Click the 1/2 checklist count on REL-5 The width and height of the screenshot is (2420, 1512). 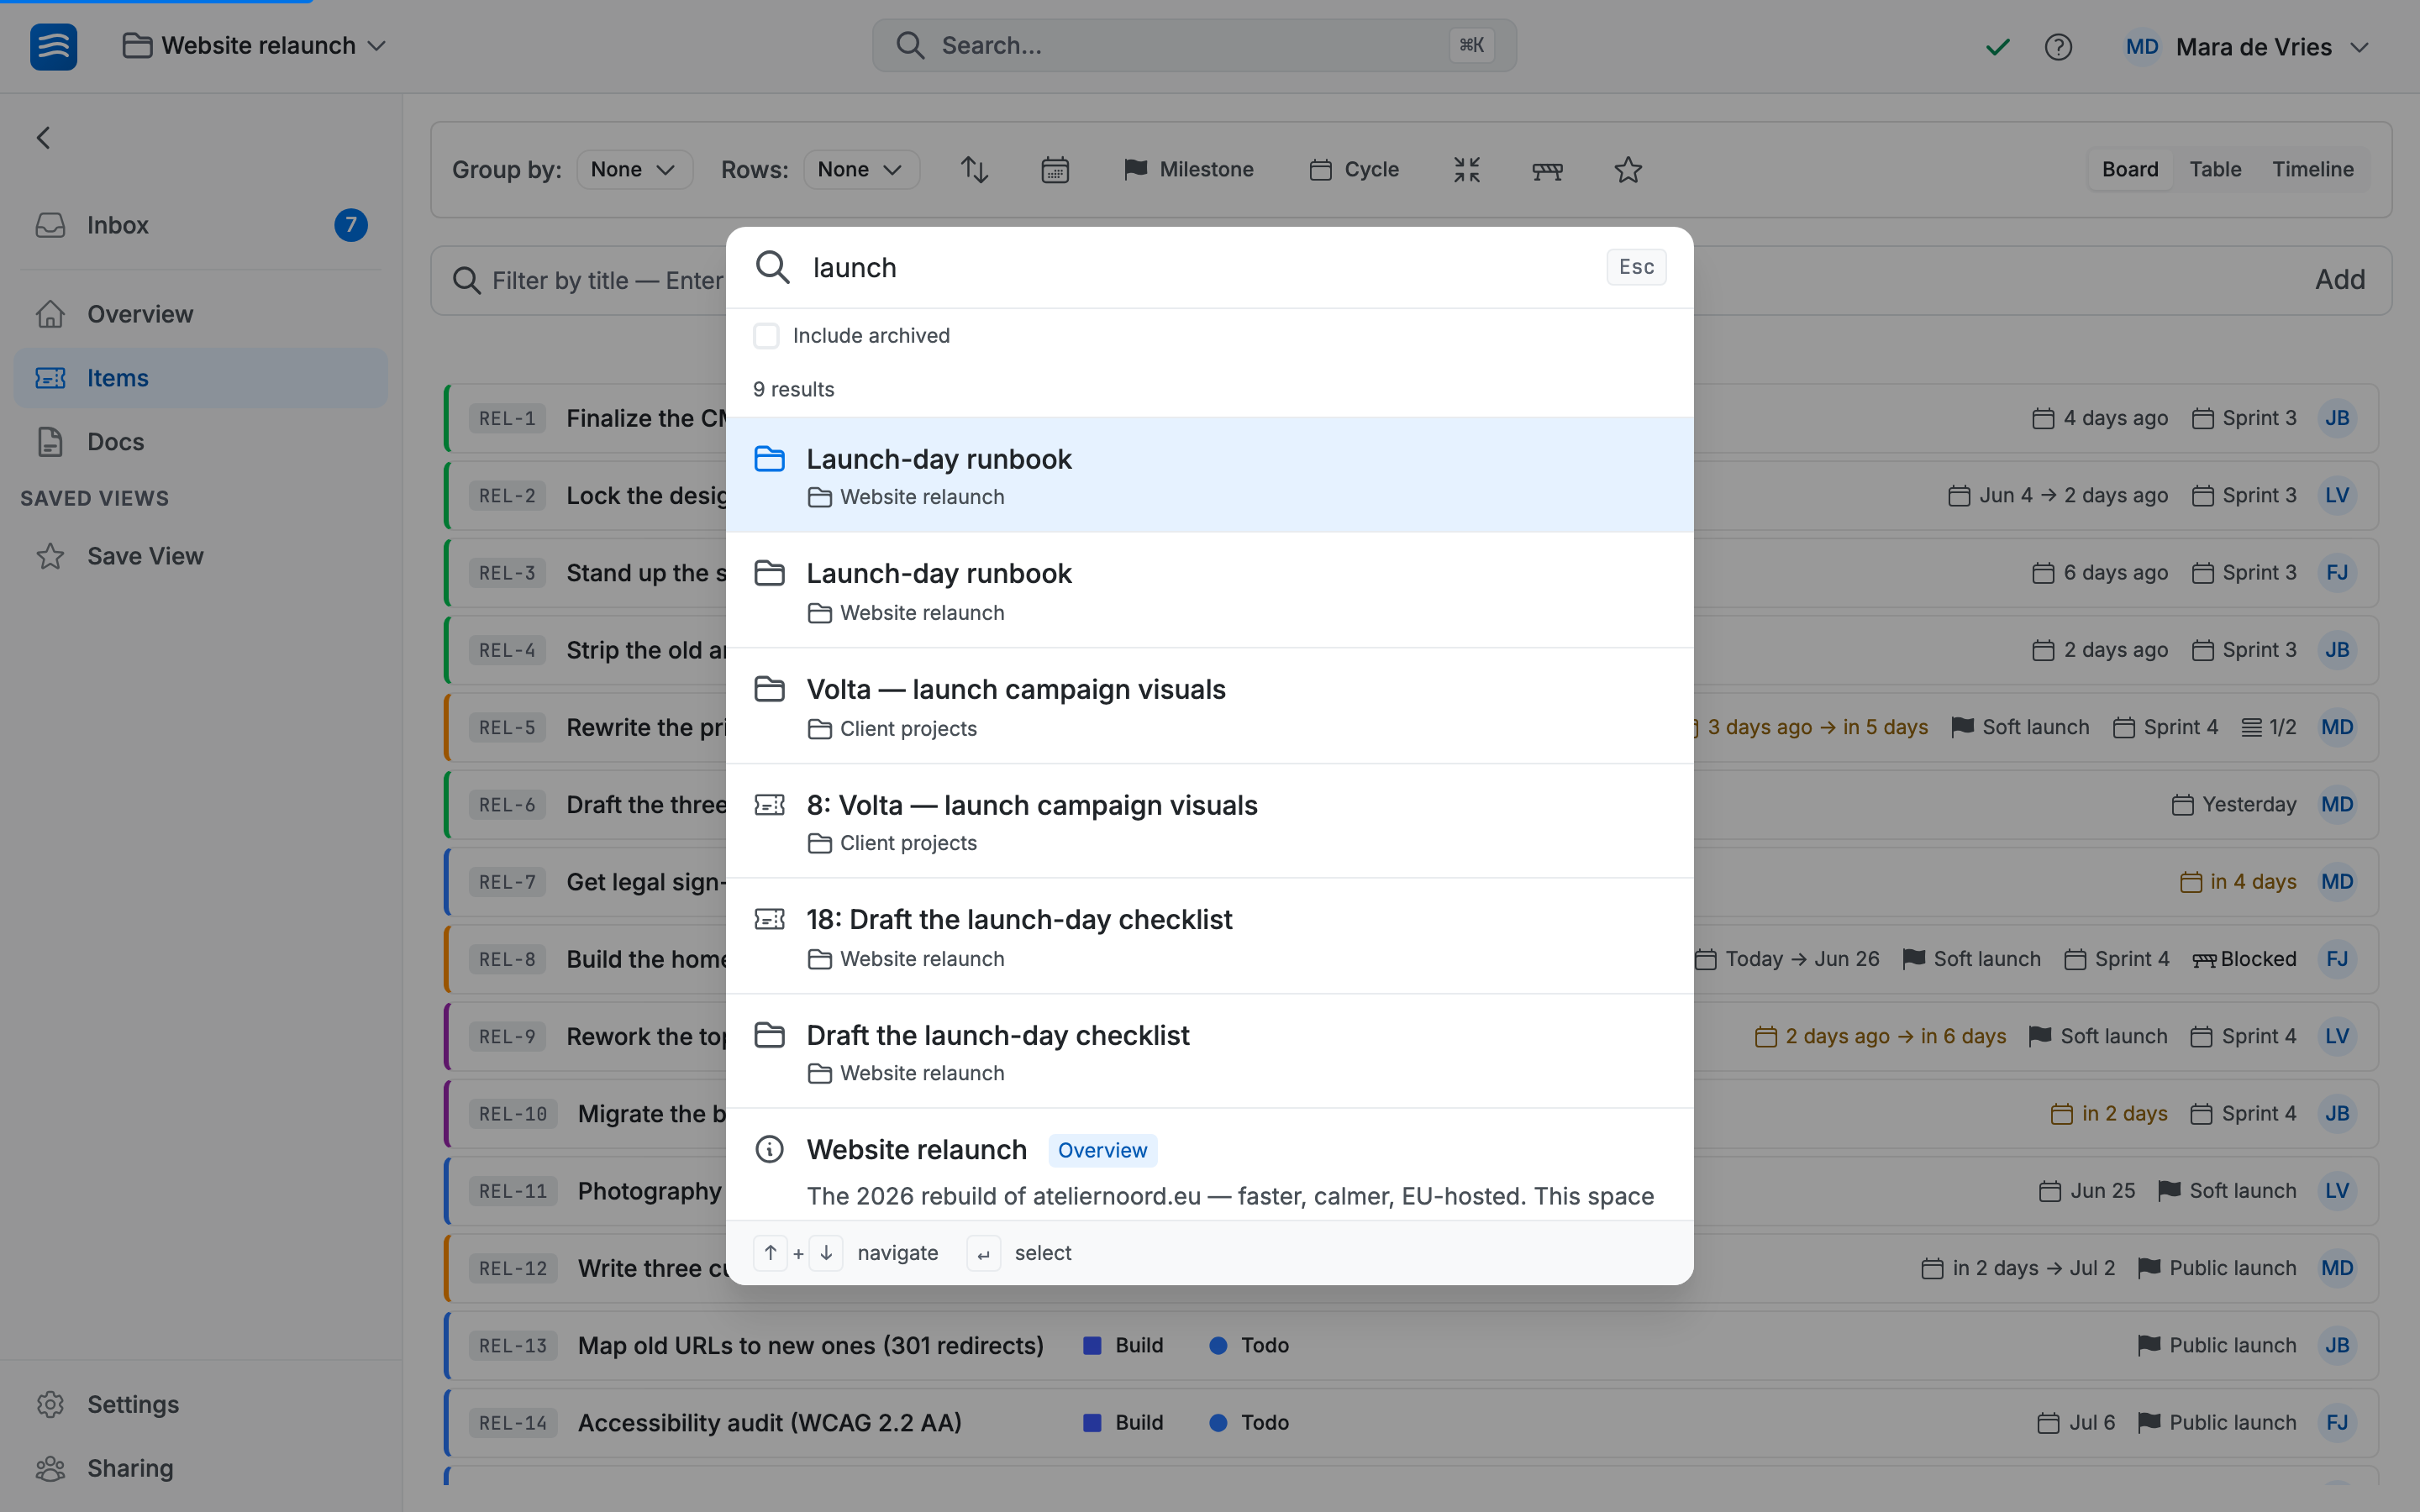(2268, 727)
